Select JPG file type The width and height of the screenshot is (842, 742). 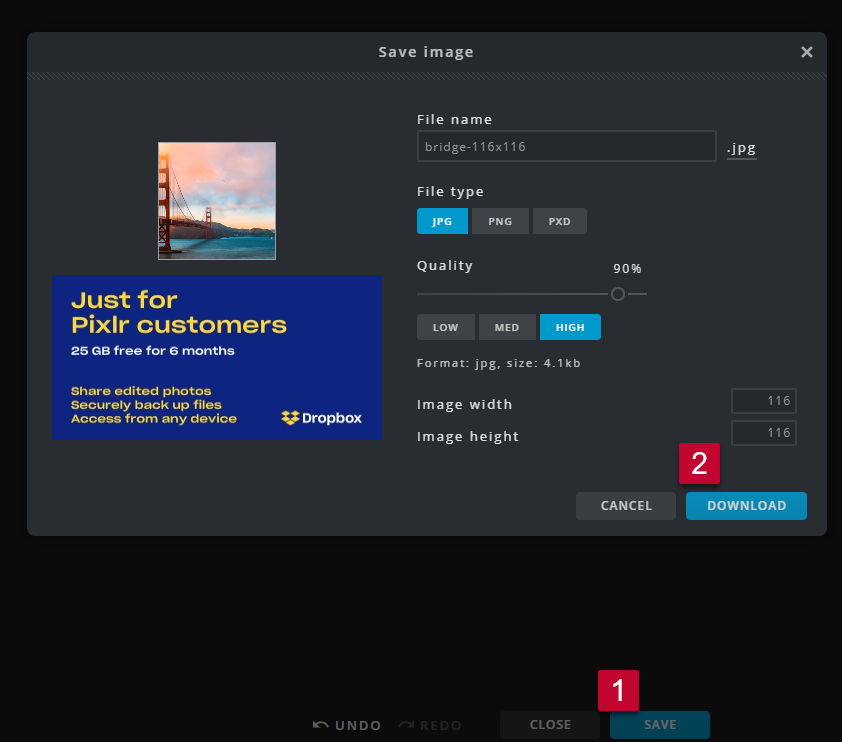point(442,221)
